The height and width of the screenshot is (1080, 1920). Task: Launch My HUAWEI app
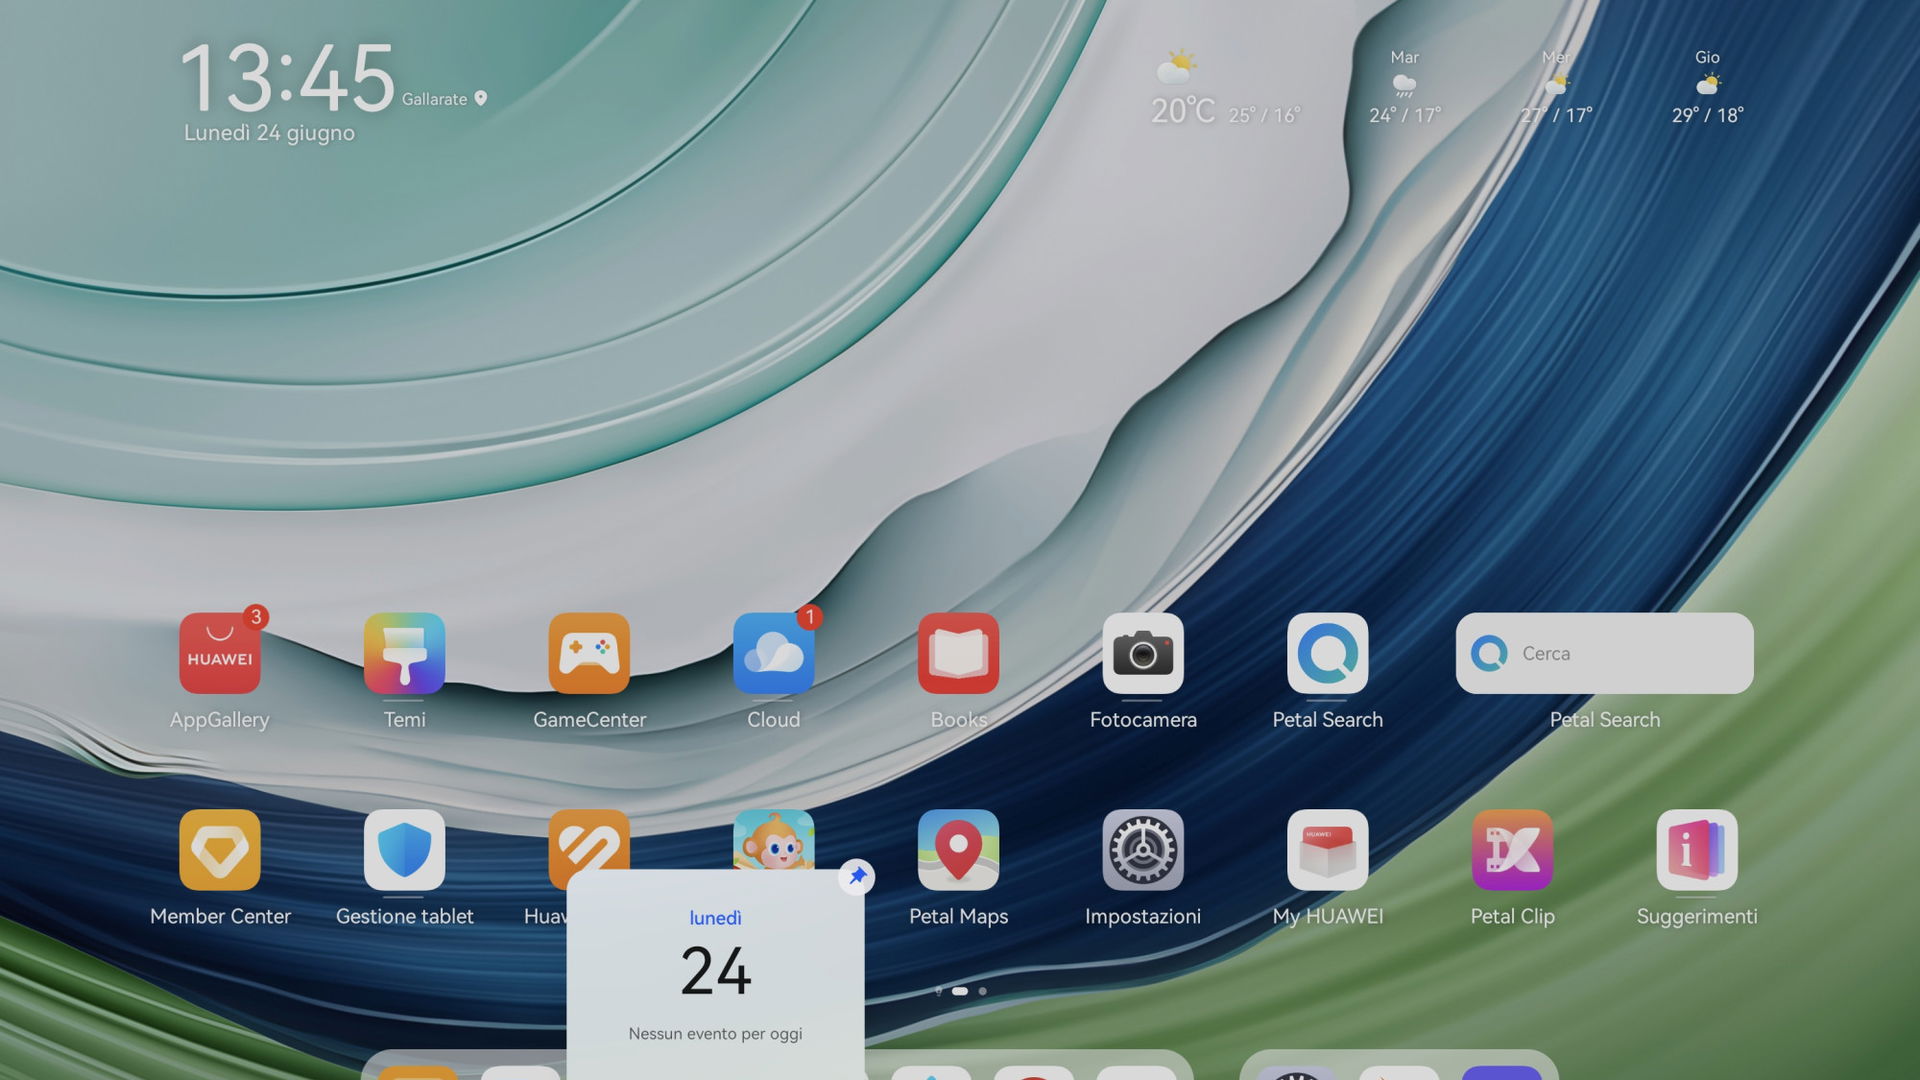(1328, 850)
